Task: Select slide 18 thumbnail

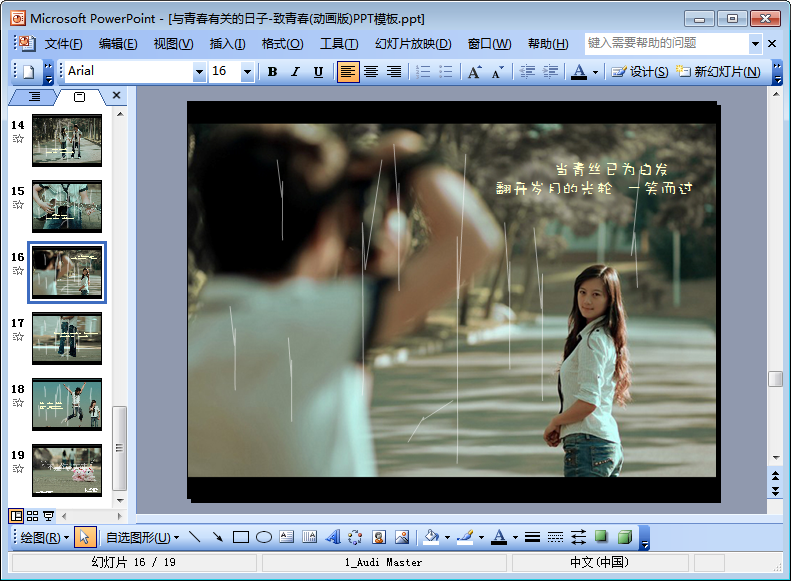Action: pos(67,404)
